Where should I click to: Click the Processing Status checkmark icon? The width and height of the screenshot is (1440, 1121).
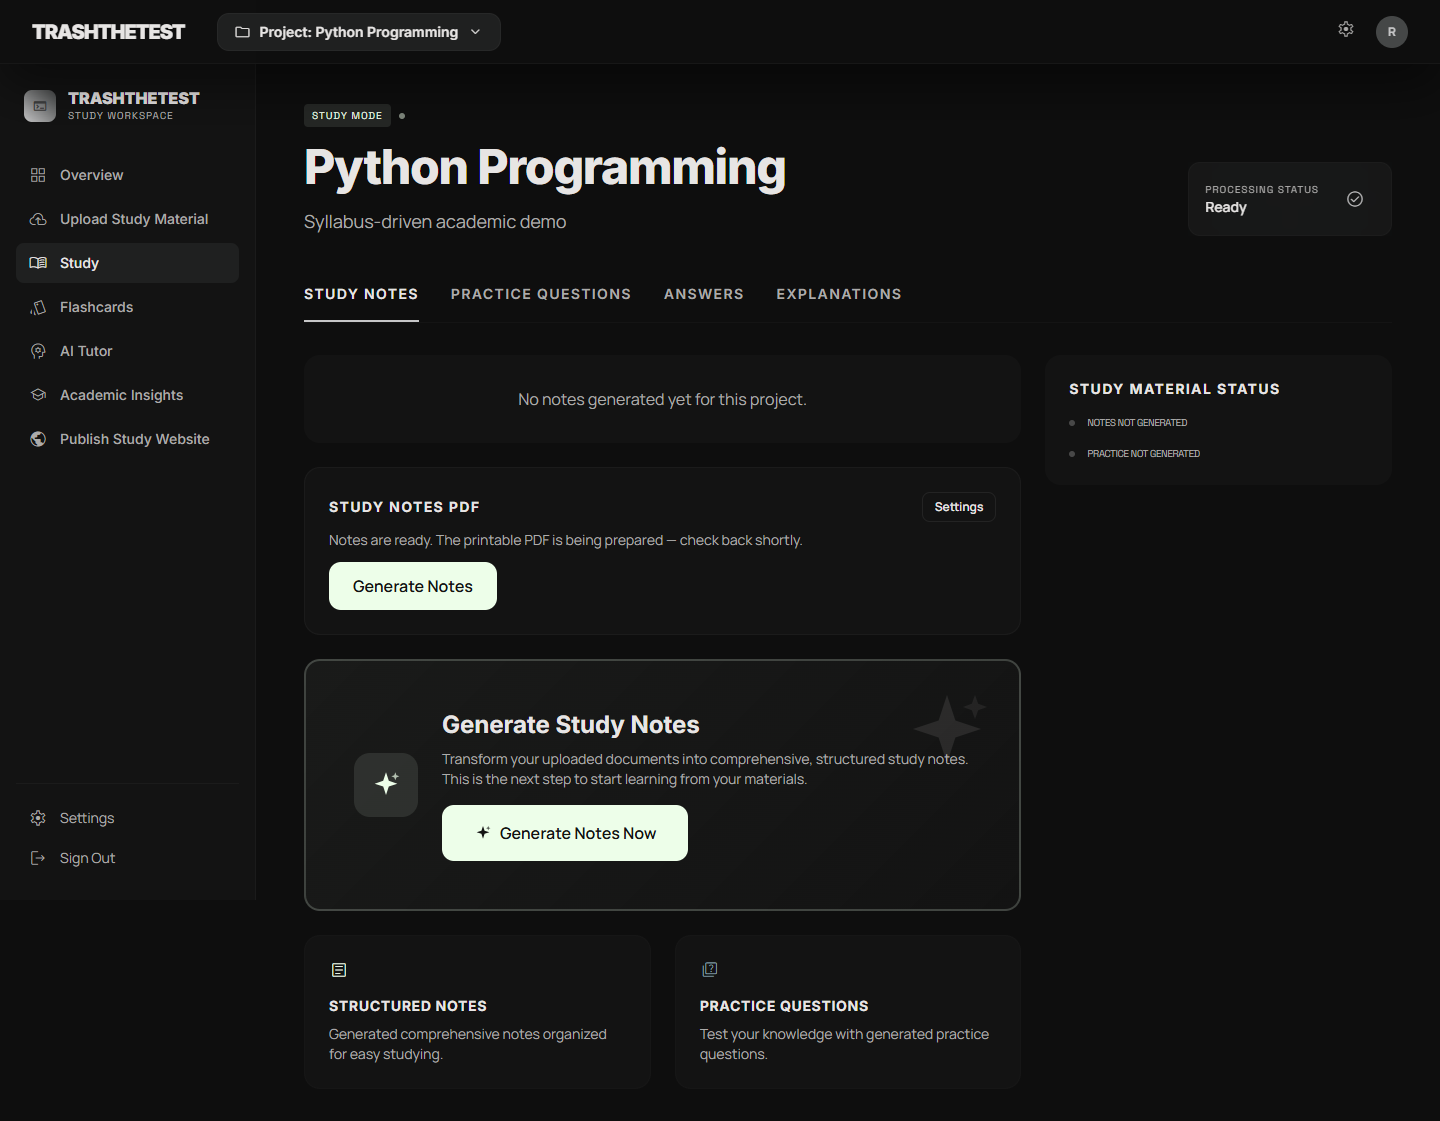coord(1355,199)
